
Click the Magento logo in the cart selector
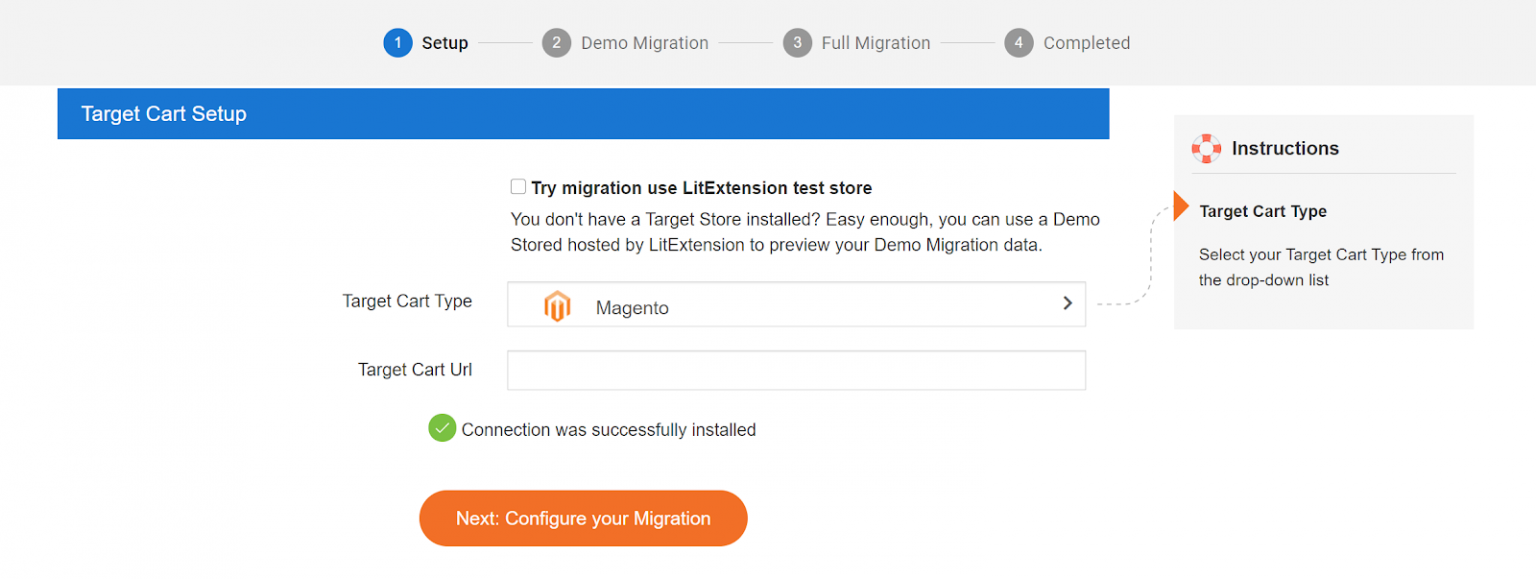pos(557,306)
